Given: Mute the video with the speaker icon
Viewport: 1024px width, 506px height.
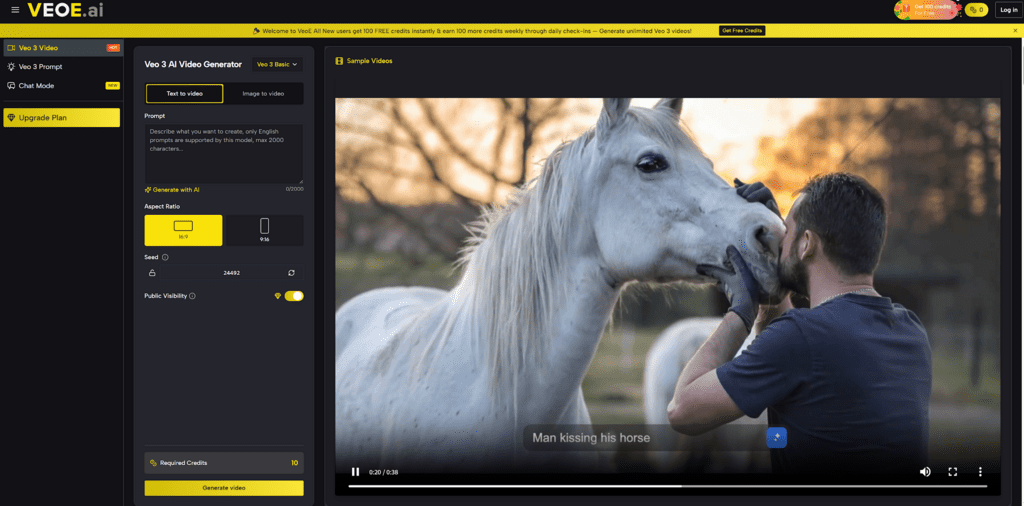Looking at the screenshot, I should [925, 472].
